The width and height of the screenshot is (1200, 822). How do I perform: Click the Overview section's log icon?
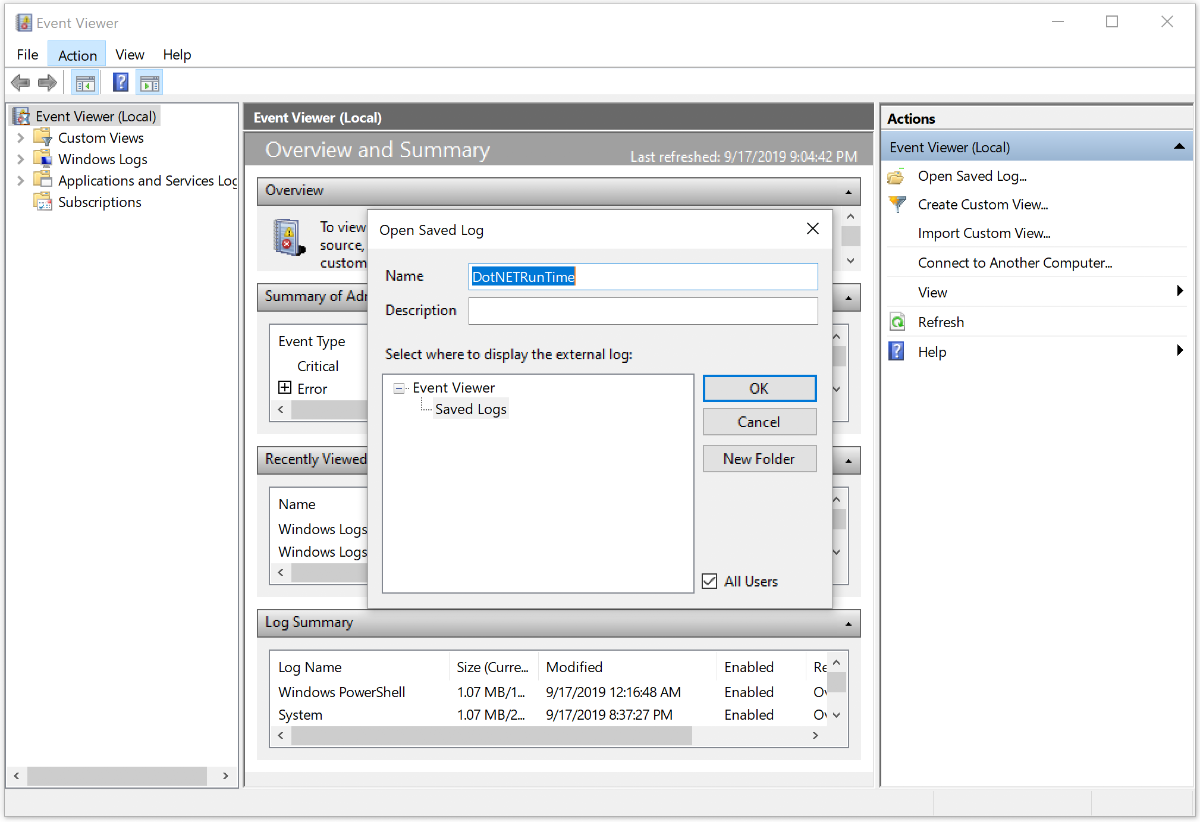pyautogui.click(x=289, y=236)
